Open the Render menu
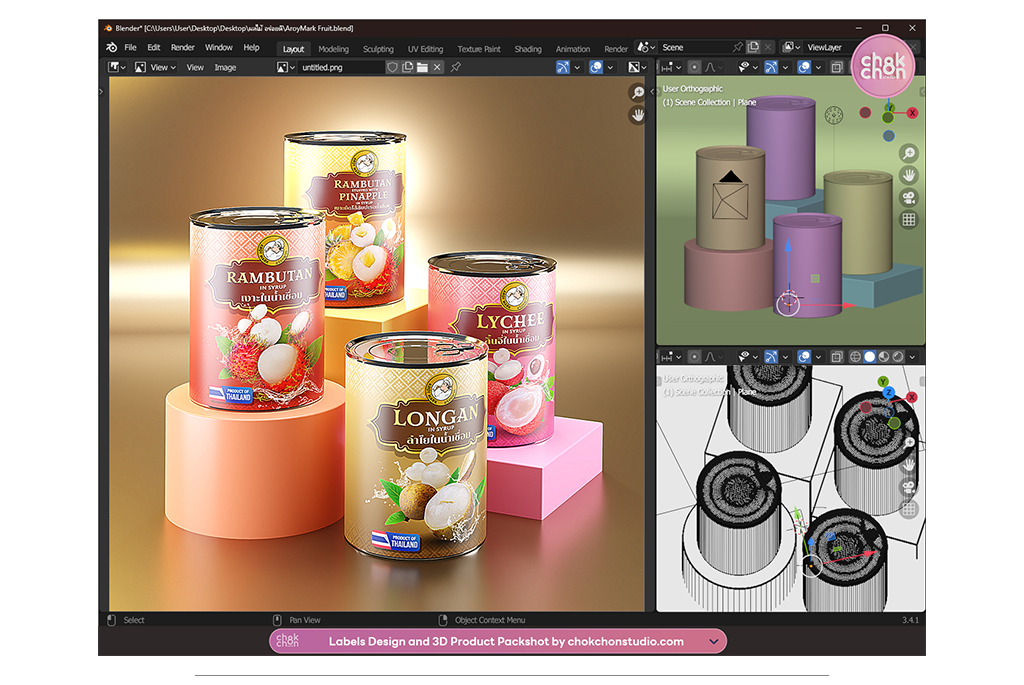Viewport: 1024px width, 685px height. point(183,48)
